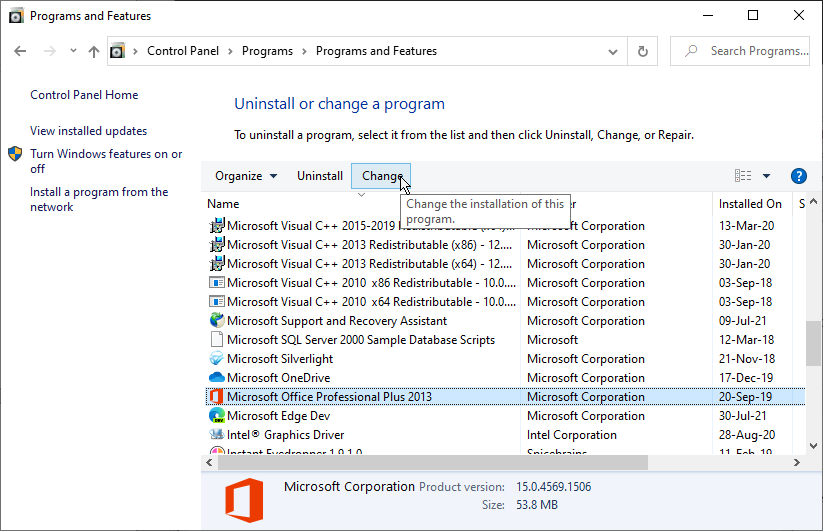823x531 pixels.
Task: Open Turn Windows features on or off
Action: pyautogui.click(x=106, y=161)
